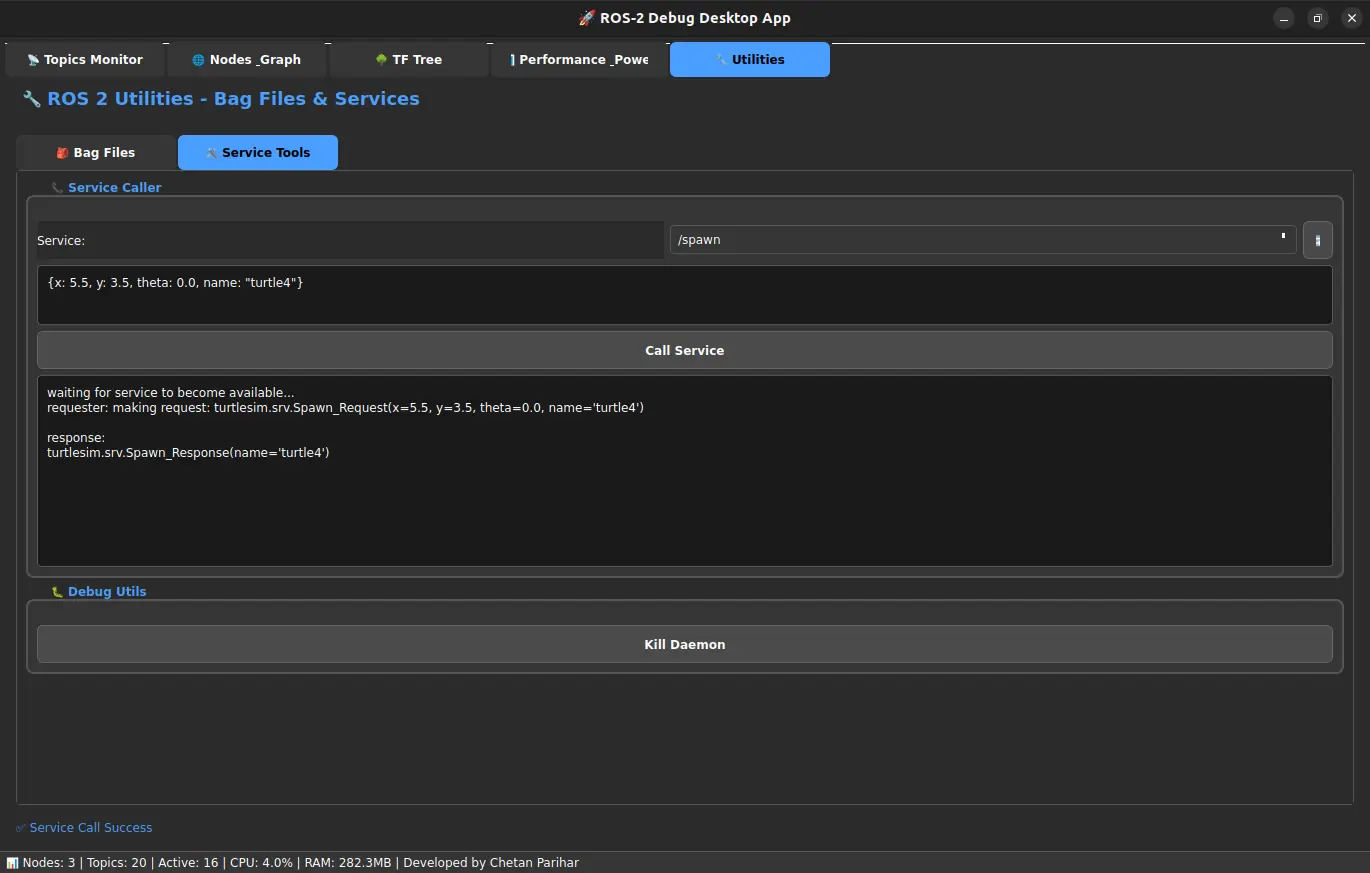The height and width of the screenshot is (873, 1370).
Task: Click the rocket icon in the title bar
Action: pos(587,18)
